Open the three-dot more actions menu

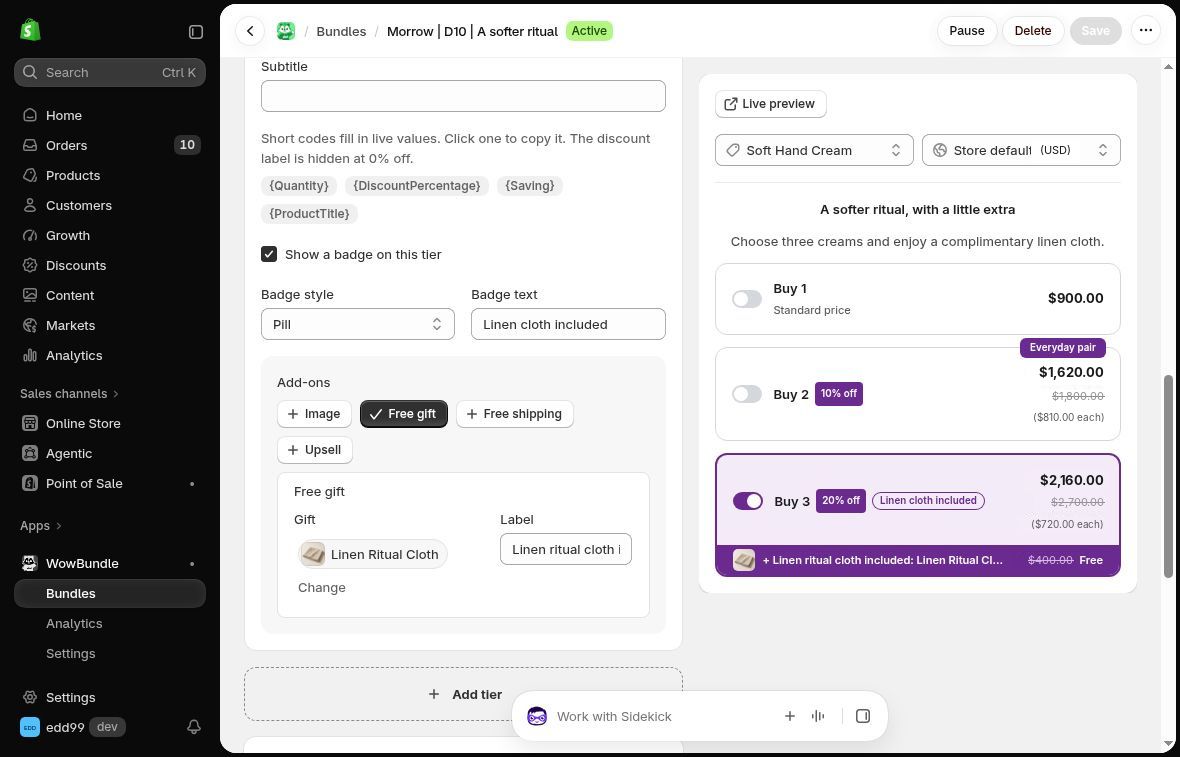click(x=1145, y=31)
